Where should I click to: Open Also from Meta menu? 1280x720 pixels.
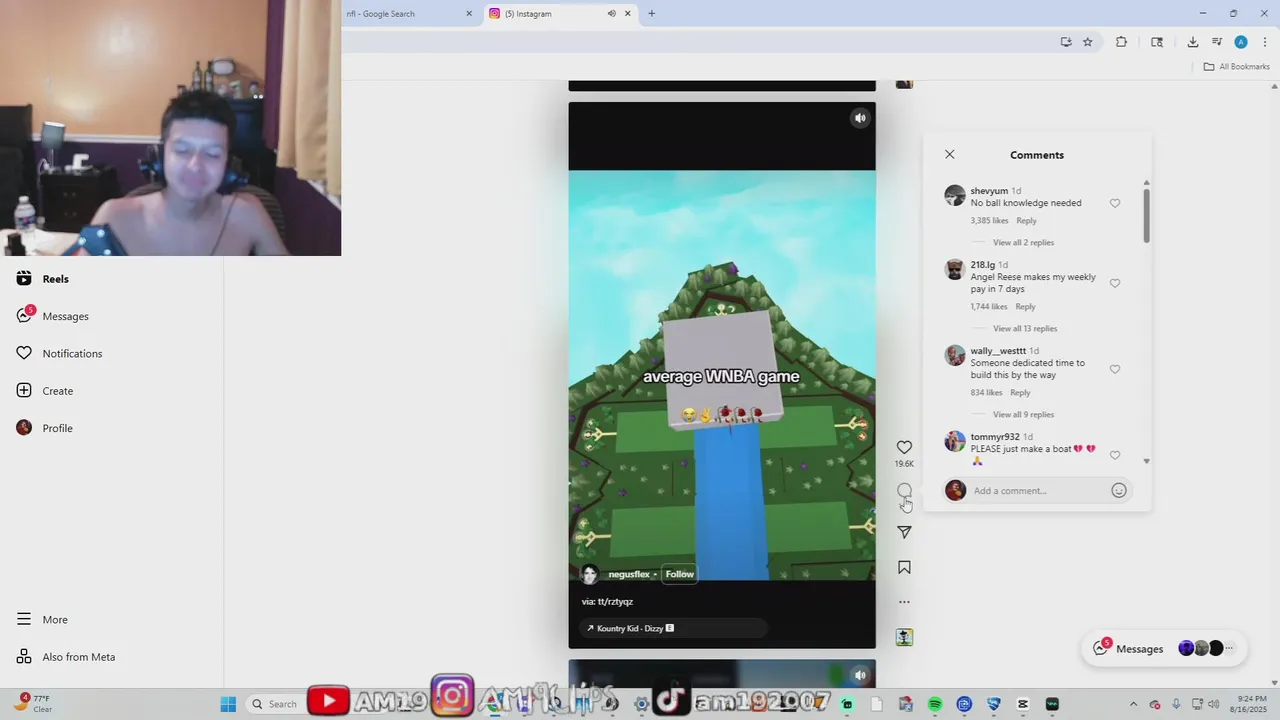tap(66, 657)
